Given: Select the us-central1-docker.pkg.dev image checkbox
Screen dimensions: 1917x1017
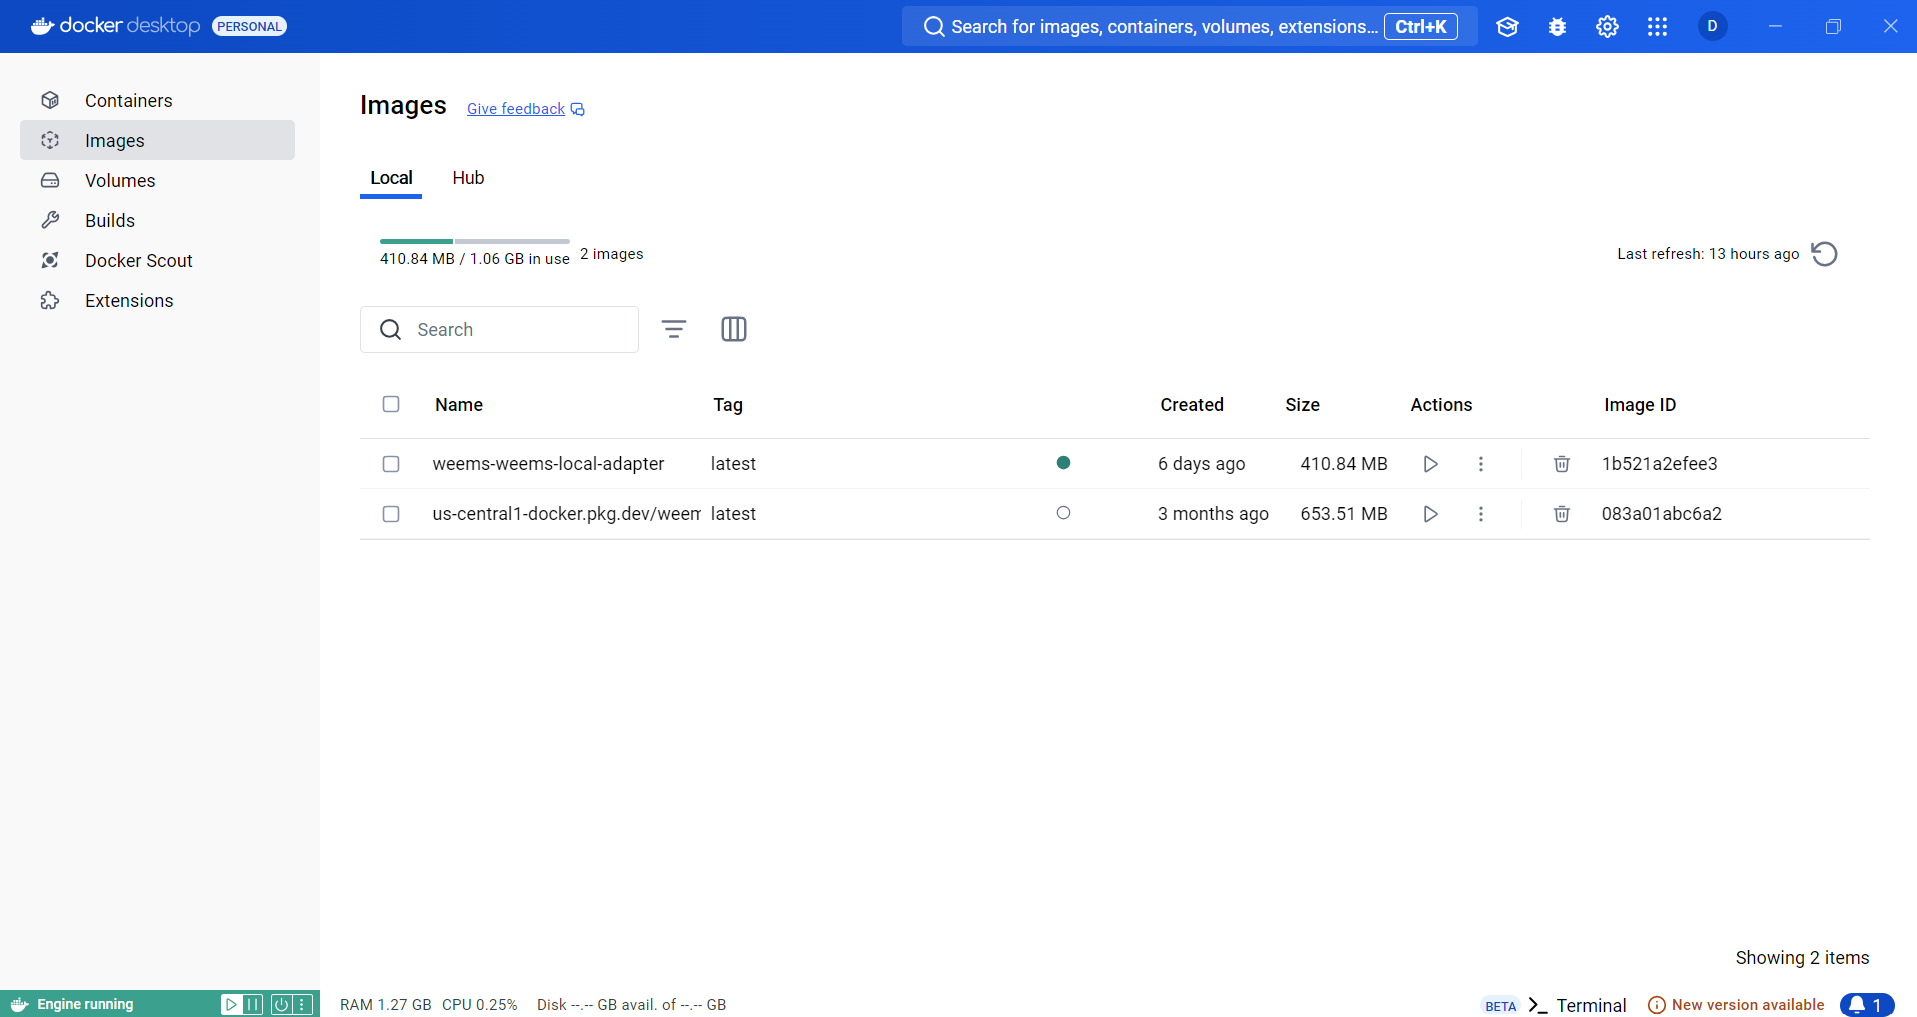Looking at the screenshot, I should [391, 514].
